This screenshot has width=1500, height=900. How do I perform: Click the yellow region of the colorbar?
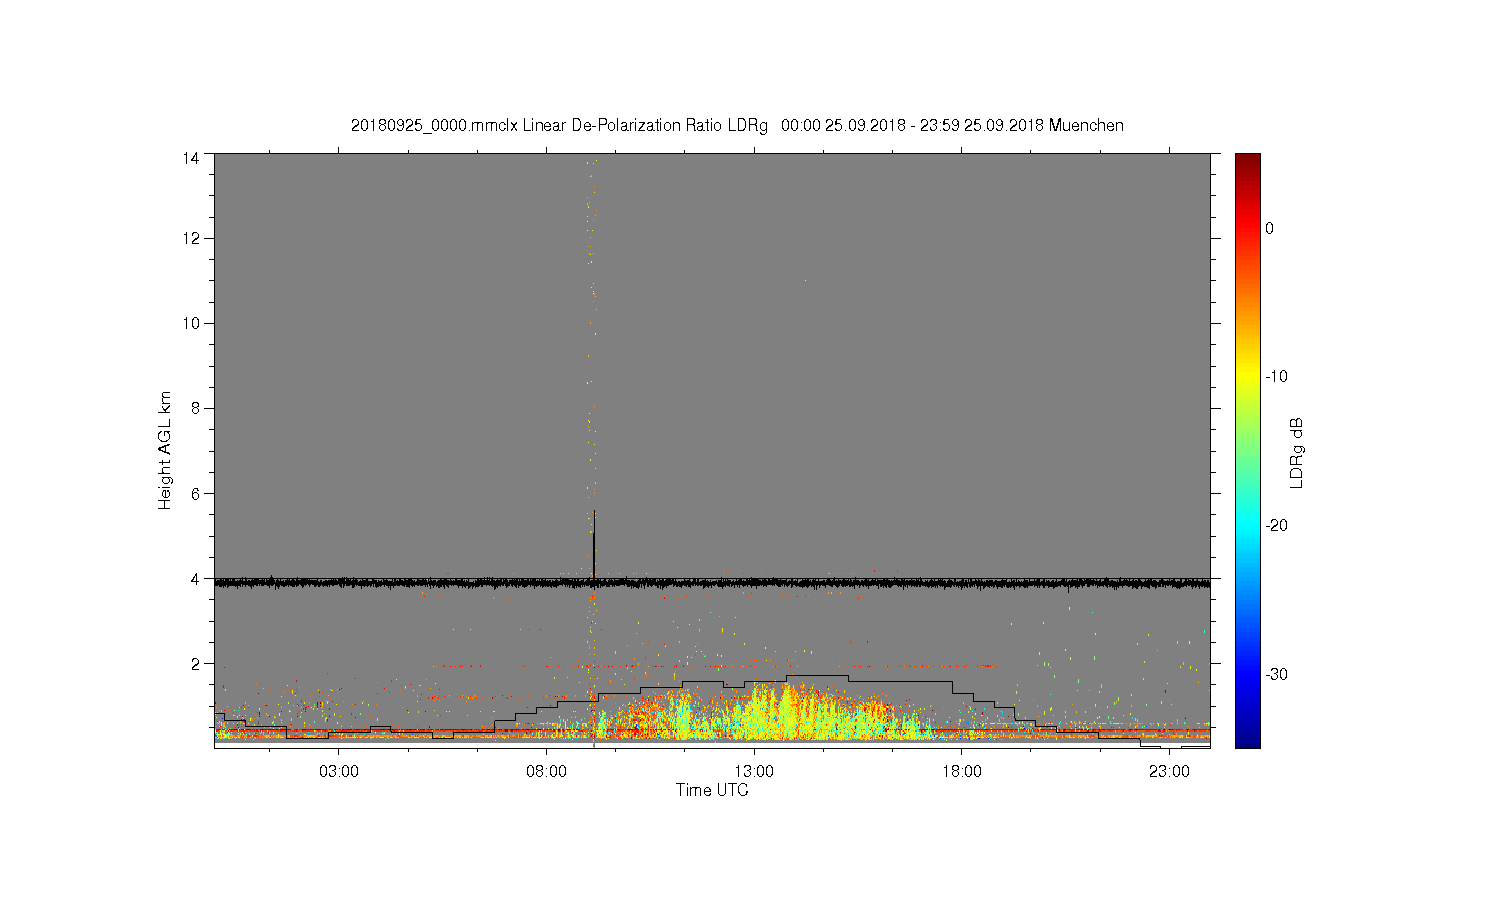coord(1248,377)
